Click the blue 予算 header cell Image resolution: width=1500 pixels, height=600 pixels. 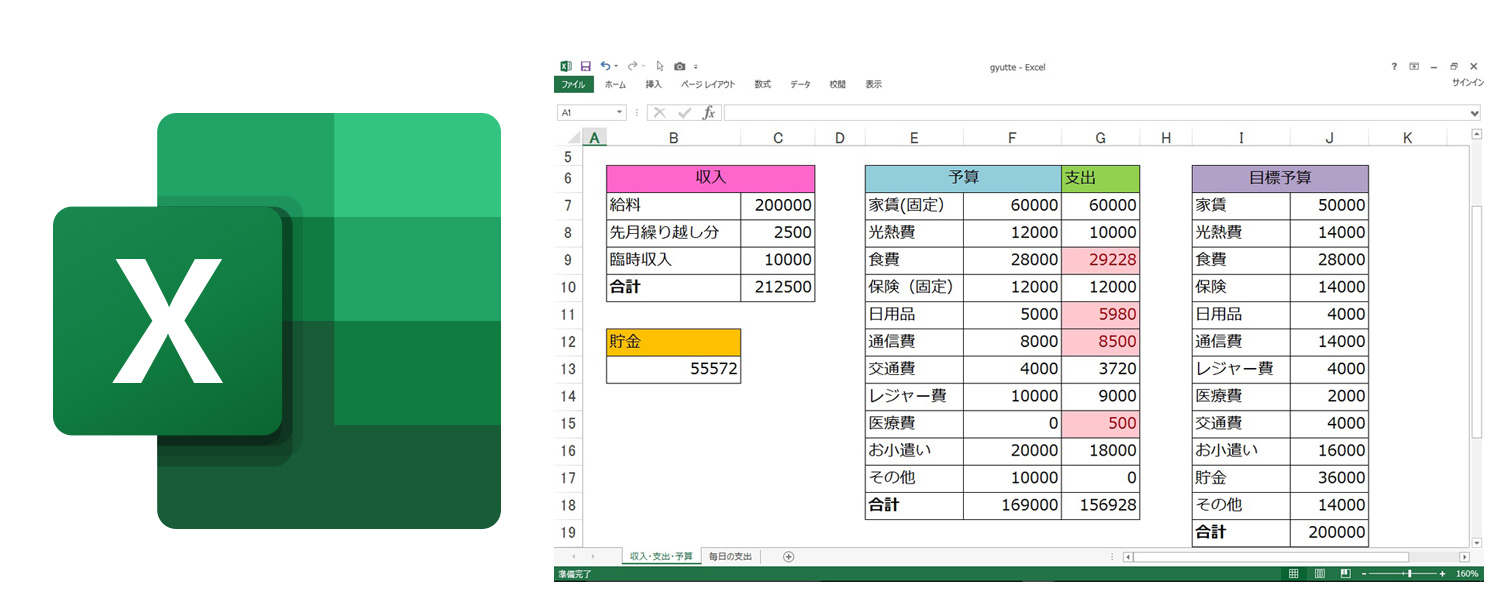(x=963, y=178)
